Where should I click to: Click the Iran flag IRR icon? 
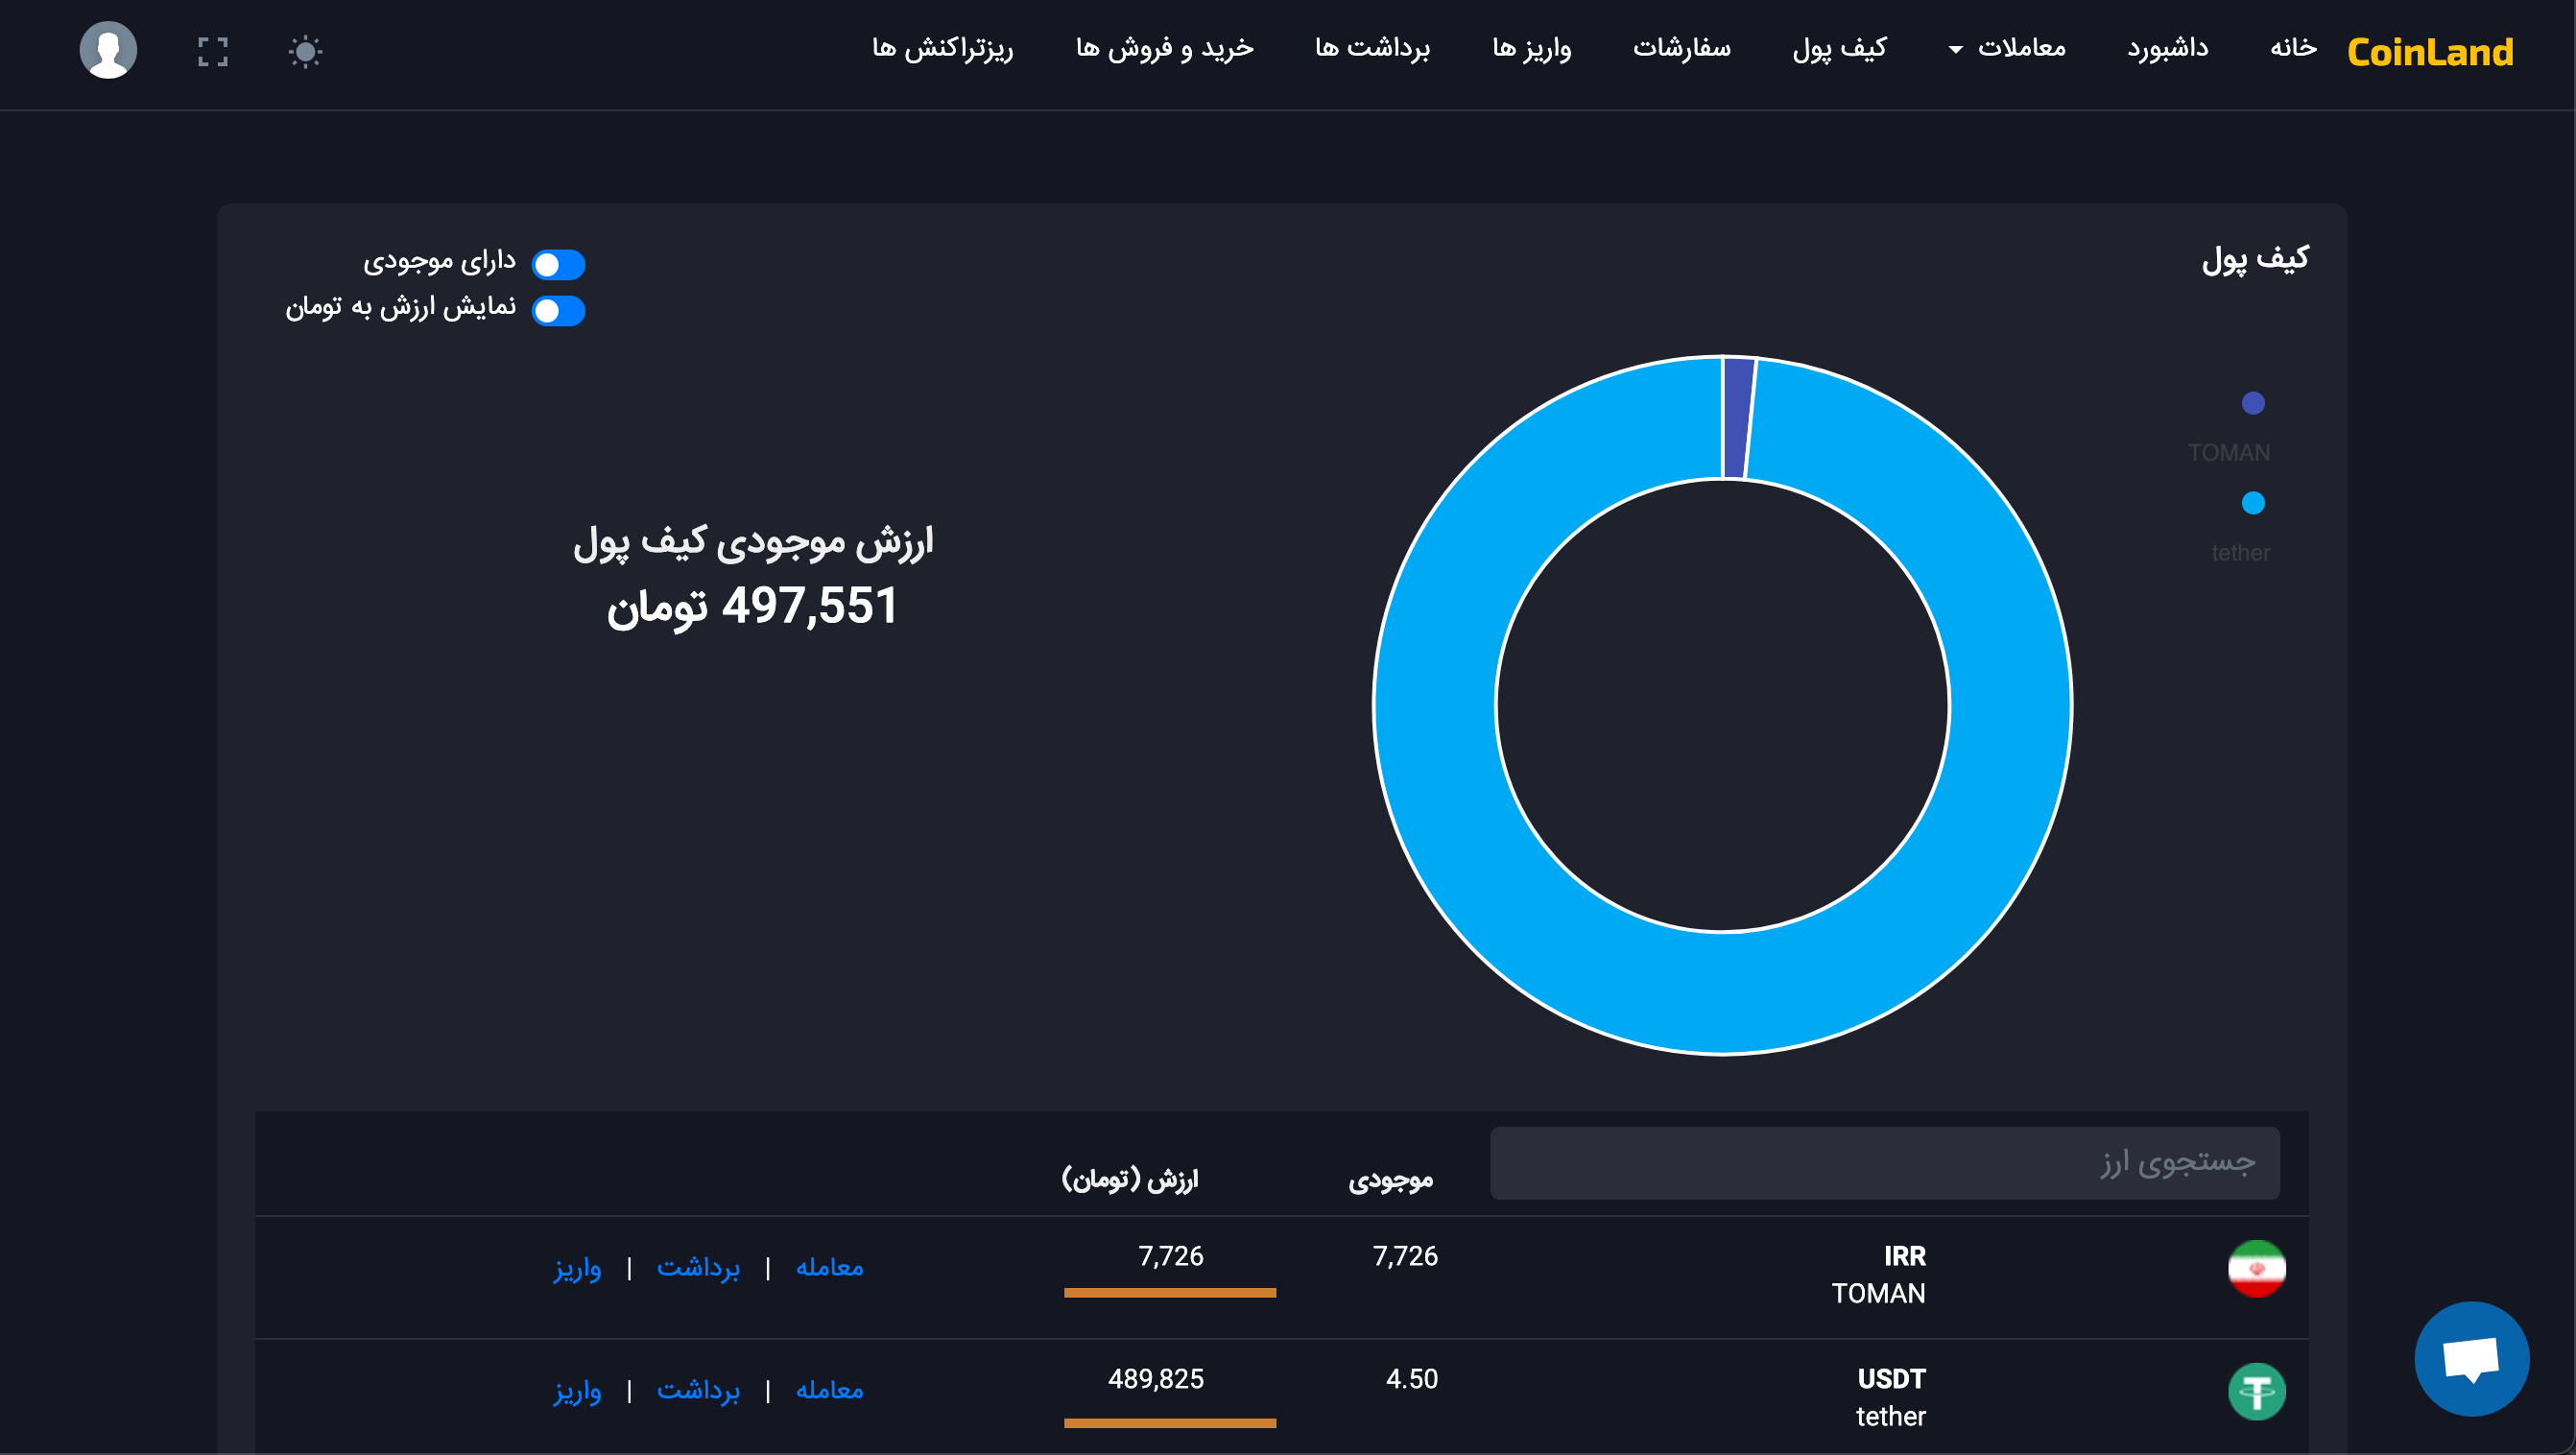pyautogui.click(x=2256, y=1268)
